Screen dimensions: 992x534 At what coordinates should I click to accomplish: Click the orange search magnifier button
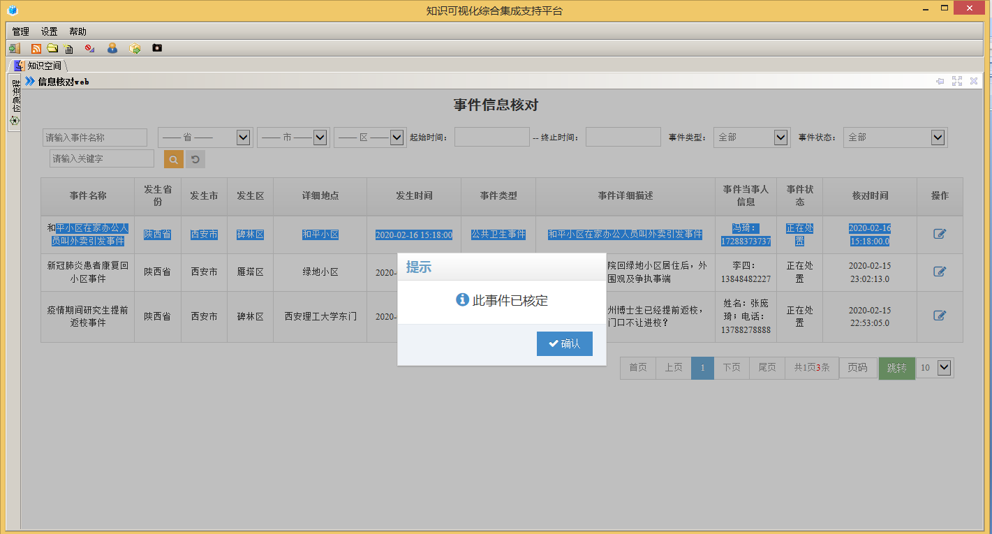point(173,159)
